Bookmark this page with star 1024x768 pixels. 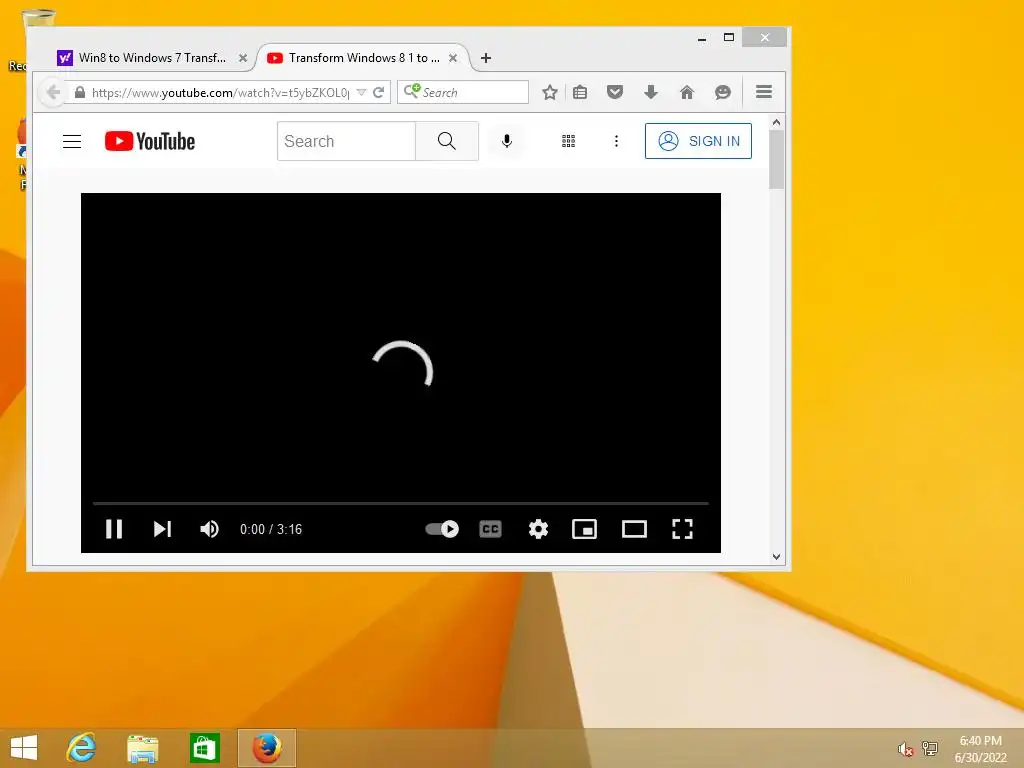point(550,92)
